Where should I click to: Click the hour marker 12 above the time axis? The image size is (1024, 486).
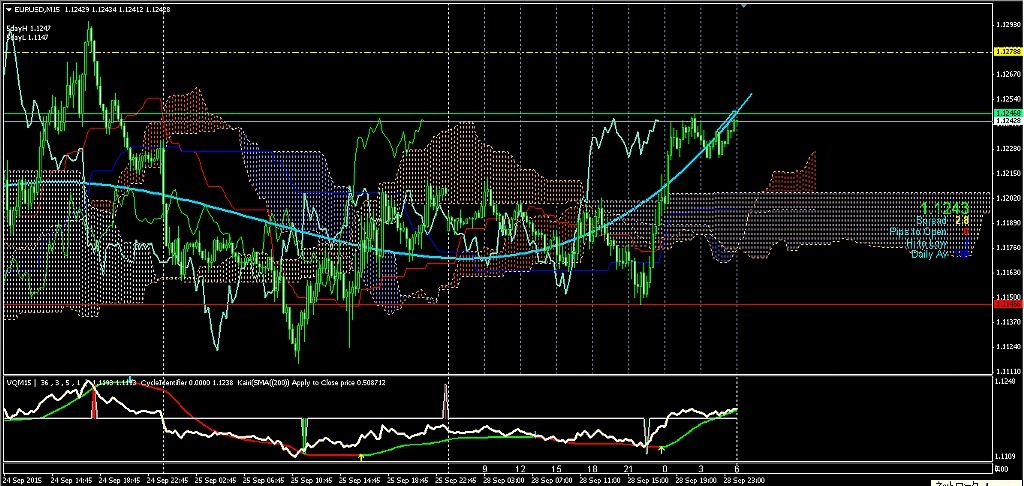(x=520, y=469)
